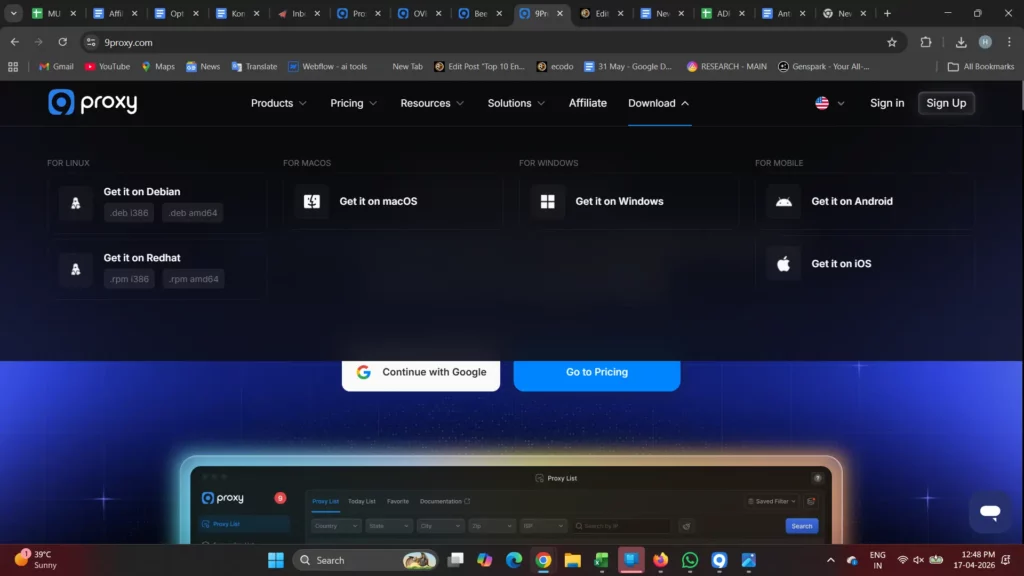This screenshot has width=1024, height=576.
Task: Open the live chat bubble
Action: click(x=990, y=512)
